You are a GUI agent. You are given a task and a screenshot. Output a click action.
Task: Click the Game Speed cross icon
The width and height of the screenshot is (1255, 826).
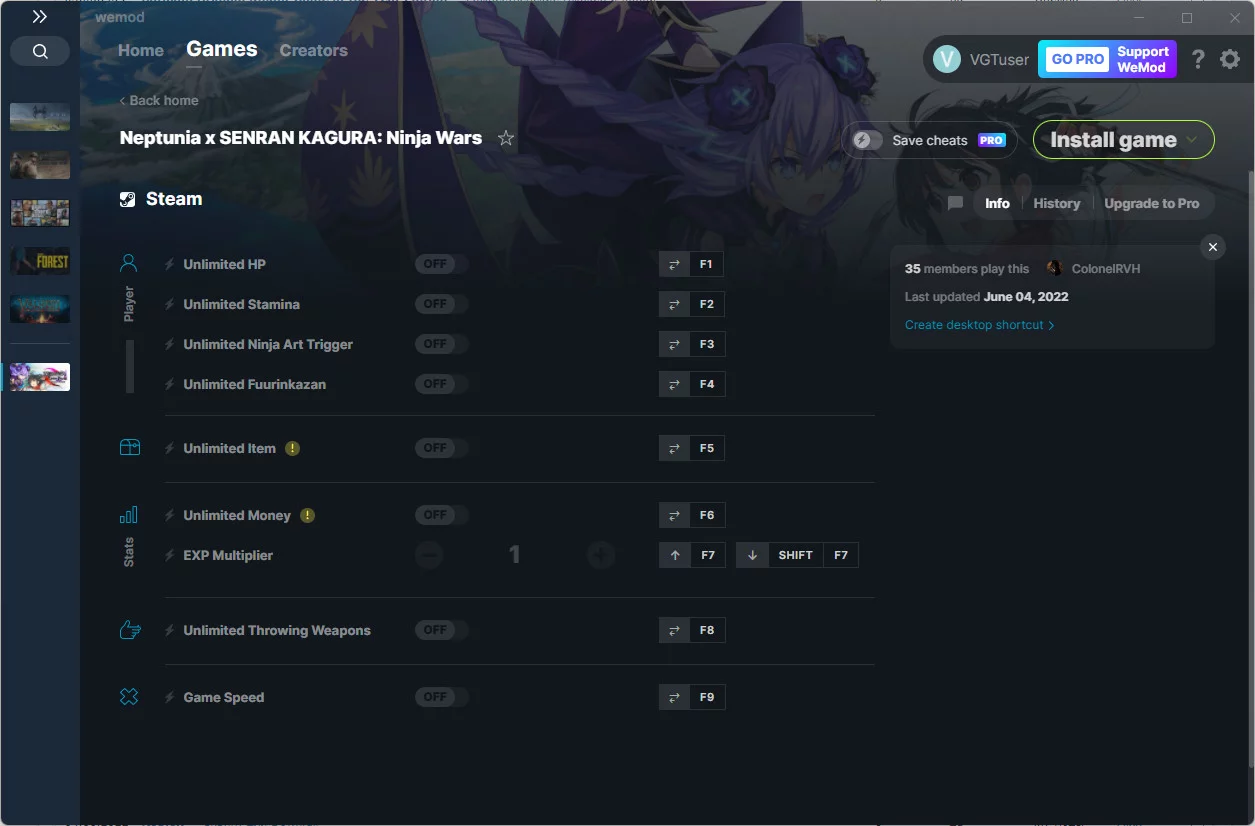point(129,697)
